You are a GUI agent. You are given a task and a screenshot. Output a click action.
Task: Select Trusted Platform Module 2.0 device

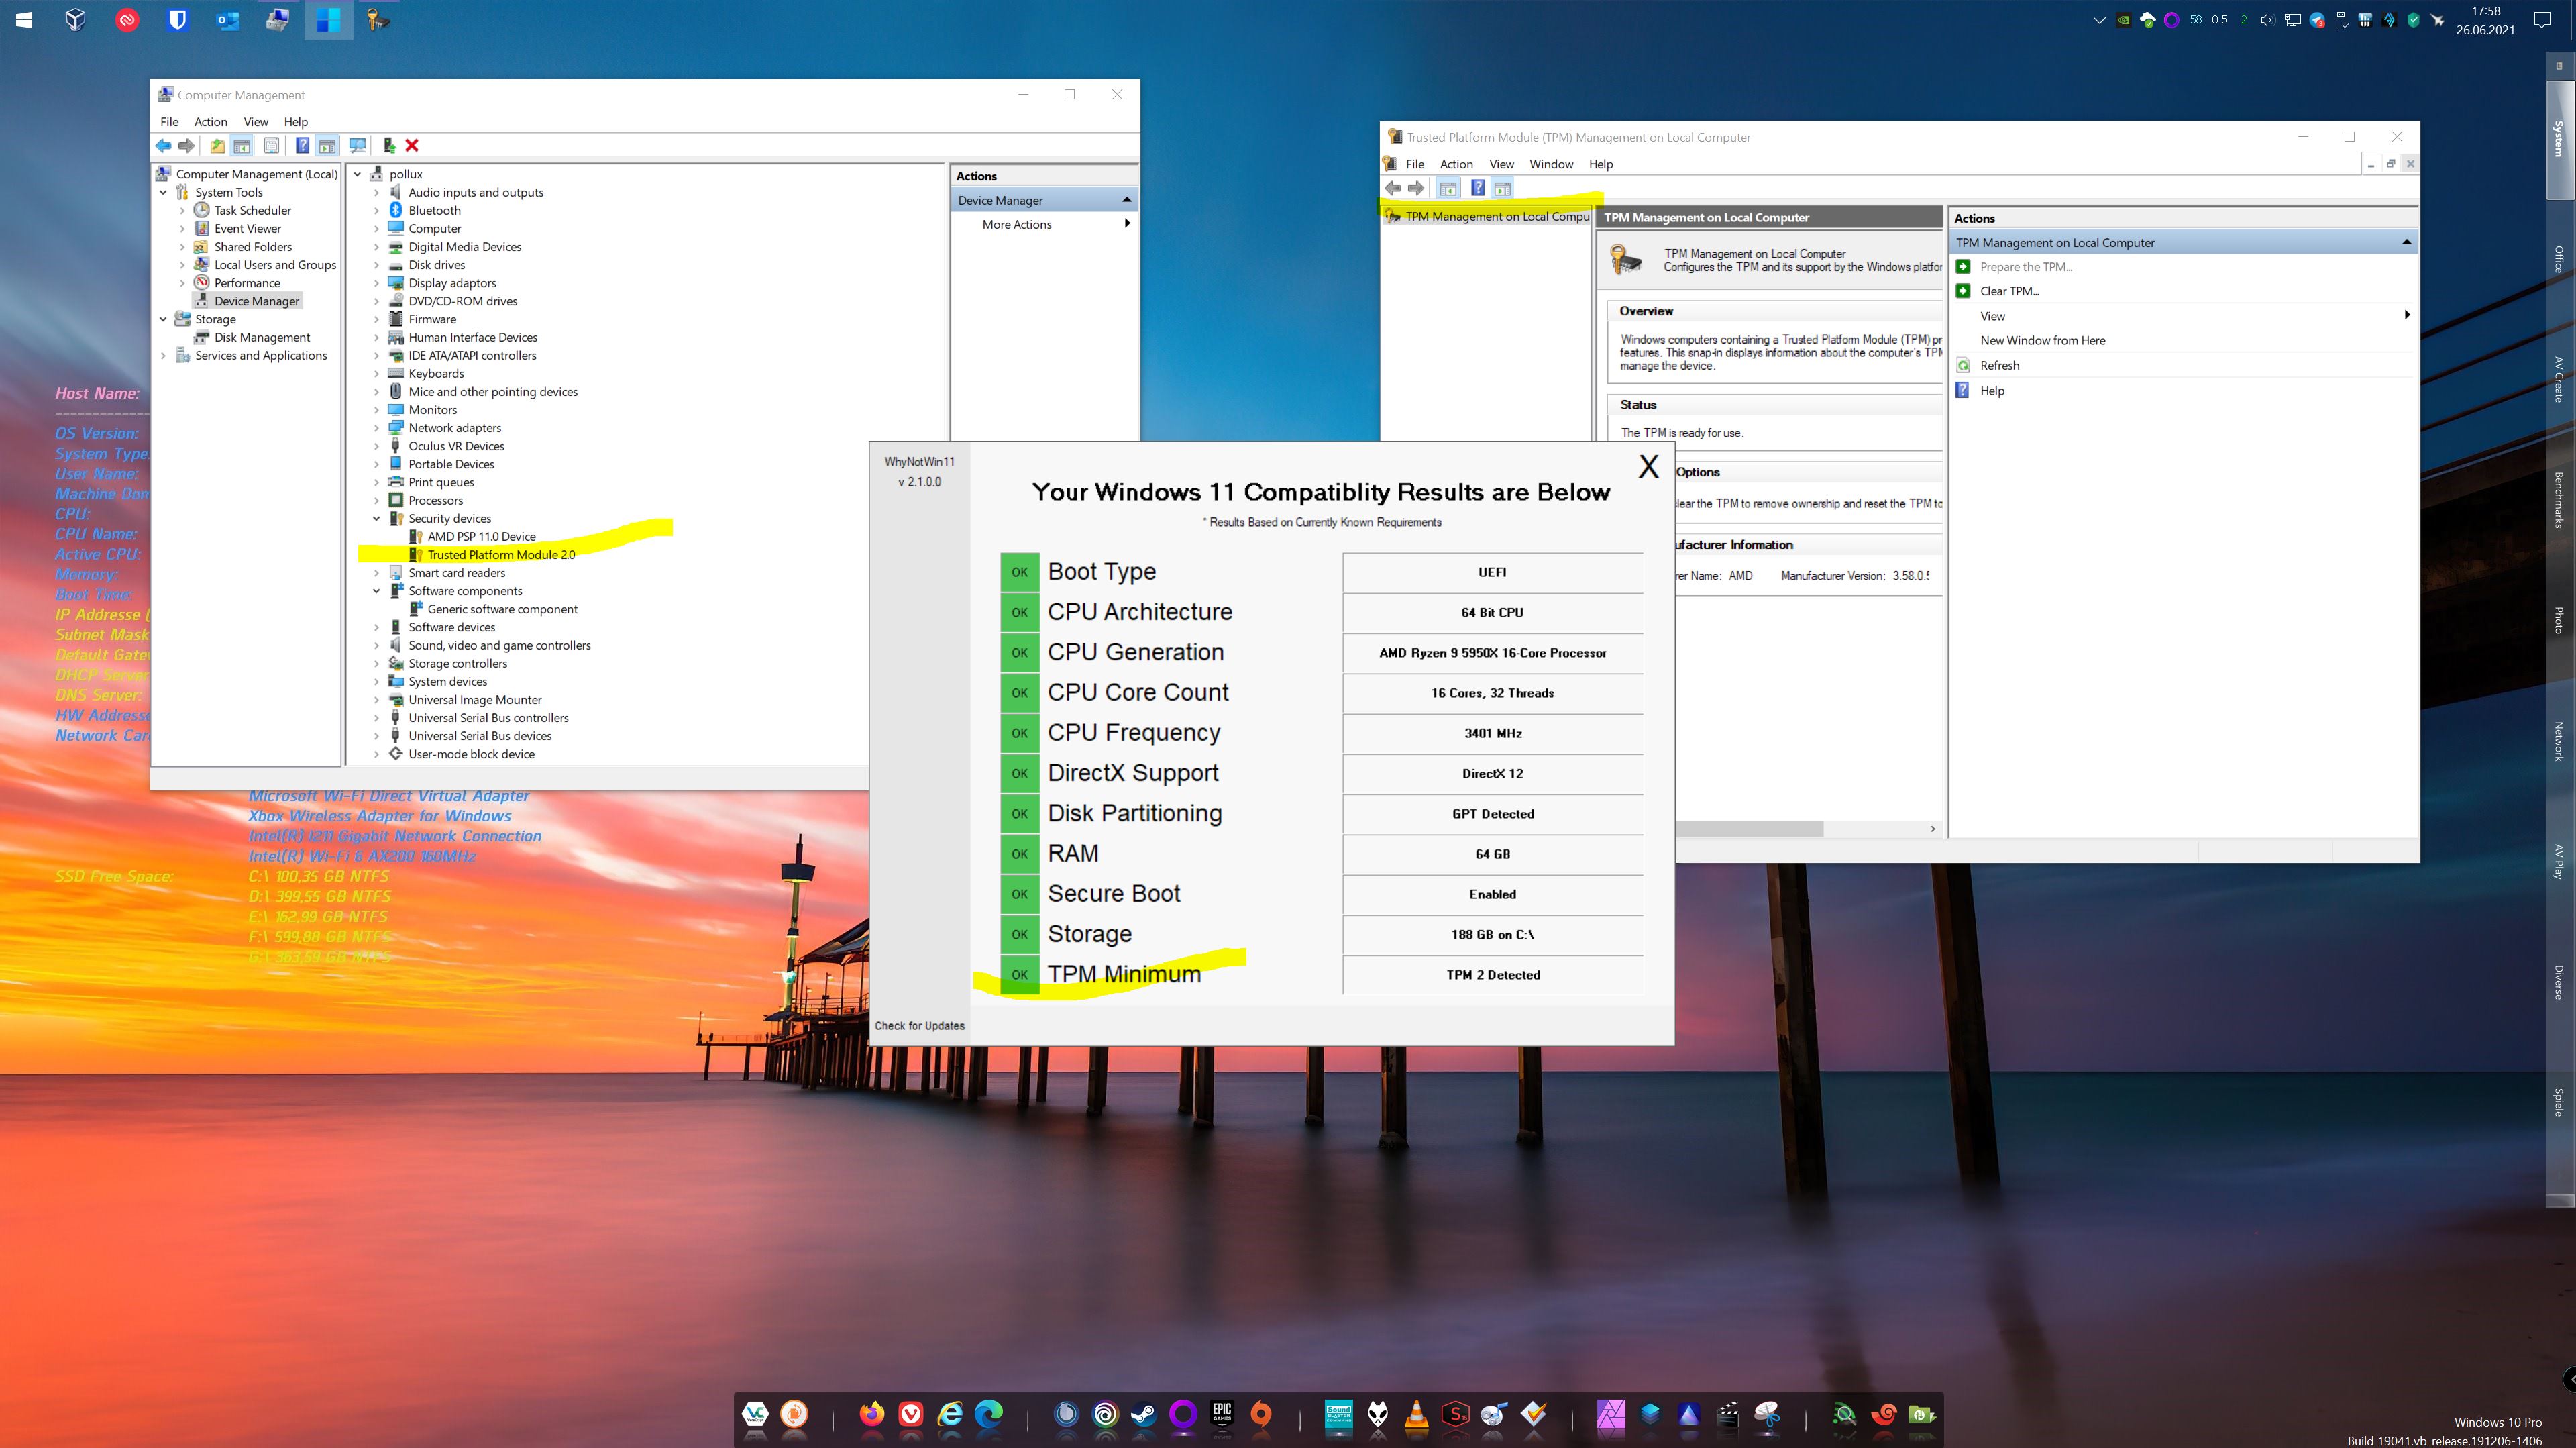coord(500,555)
